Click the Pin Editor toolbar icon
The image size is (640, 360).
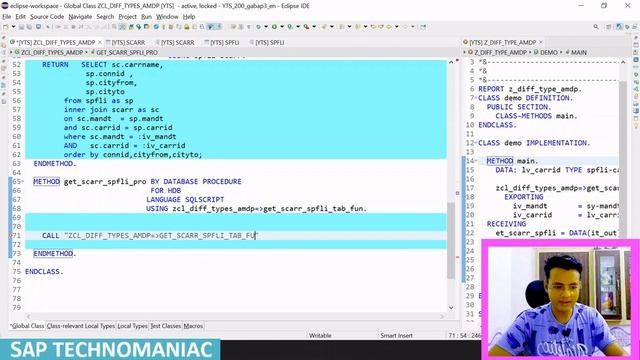(423, 27)
